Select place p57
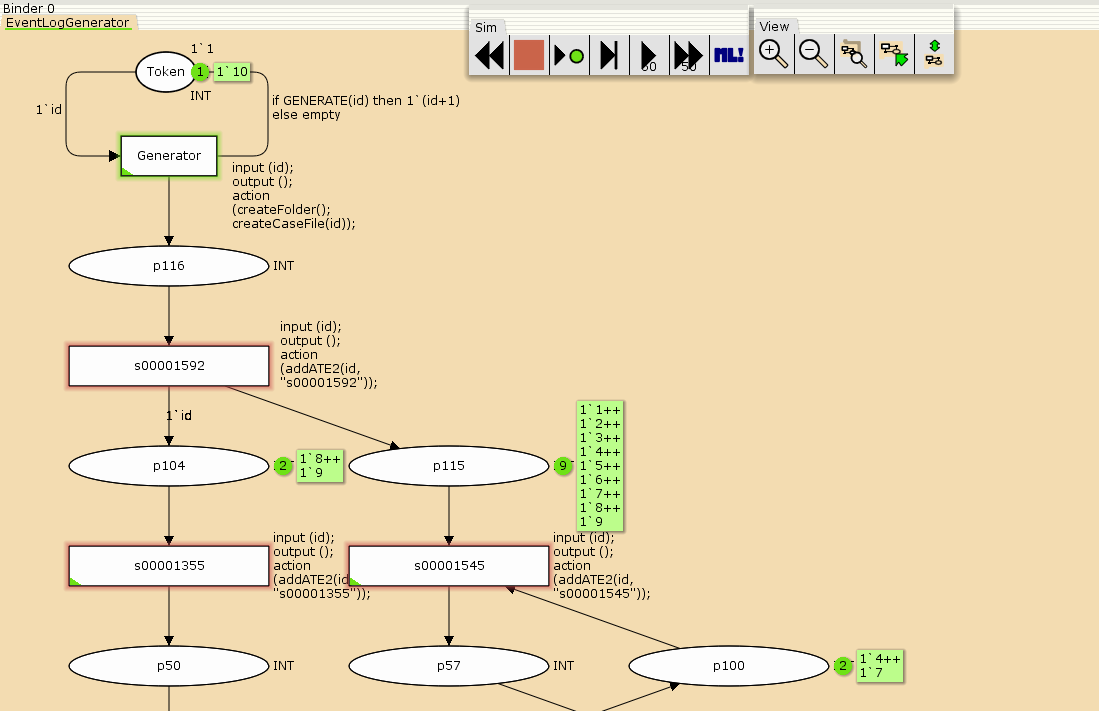Image resolution: width=1099 pixels, height=711 pixels. pyautogui.click(x=449, y=665)
